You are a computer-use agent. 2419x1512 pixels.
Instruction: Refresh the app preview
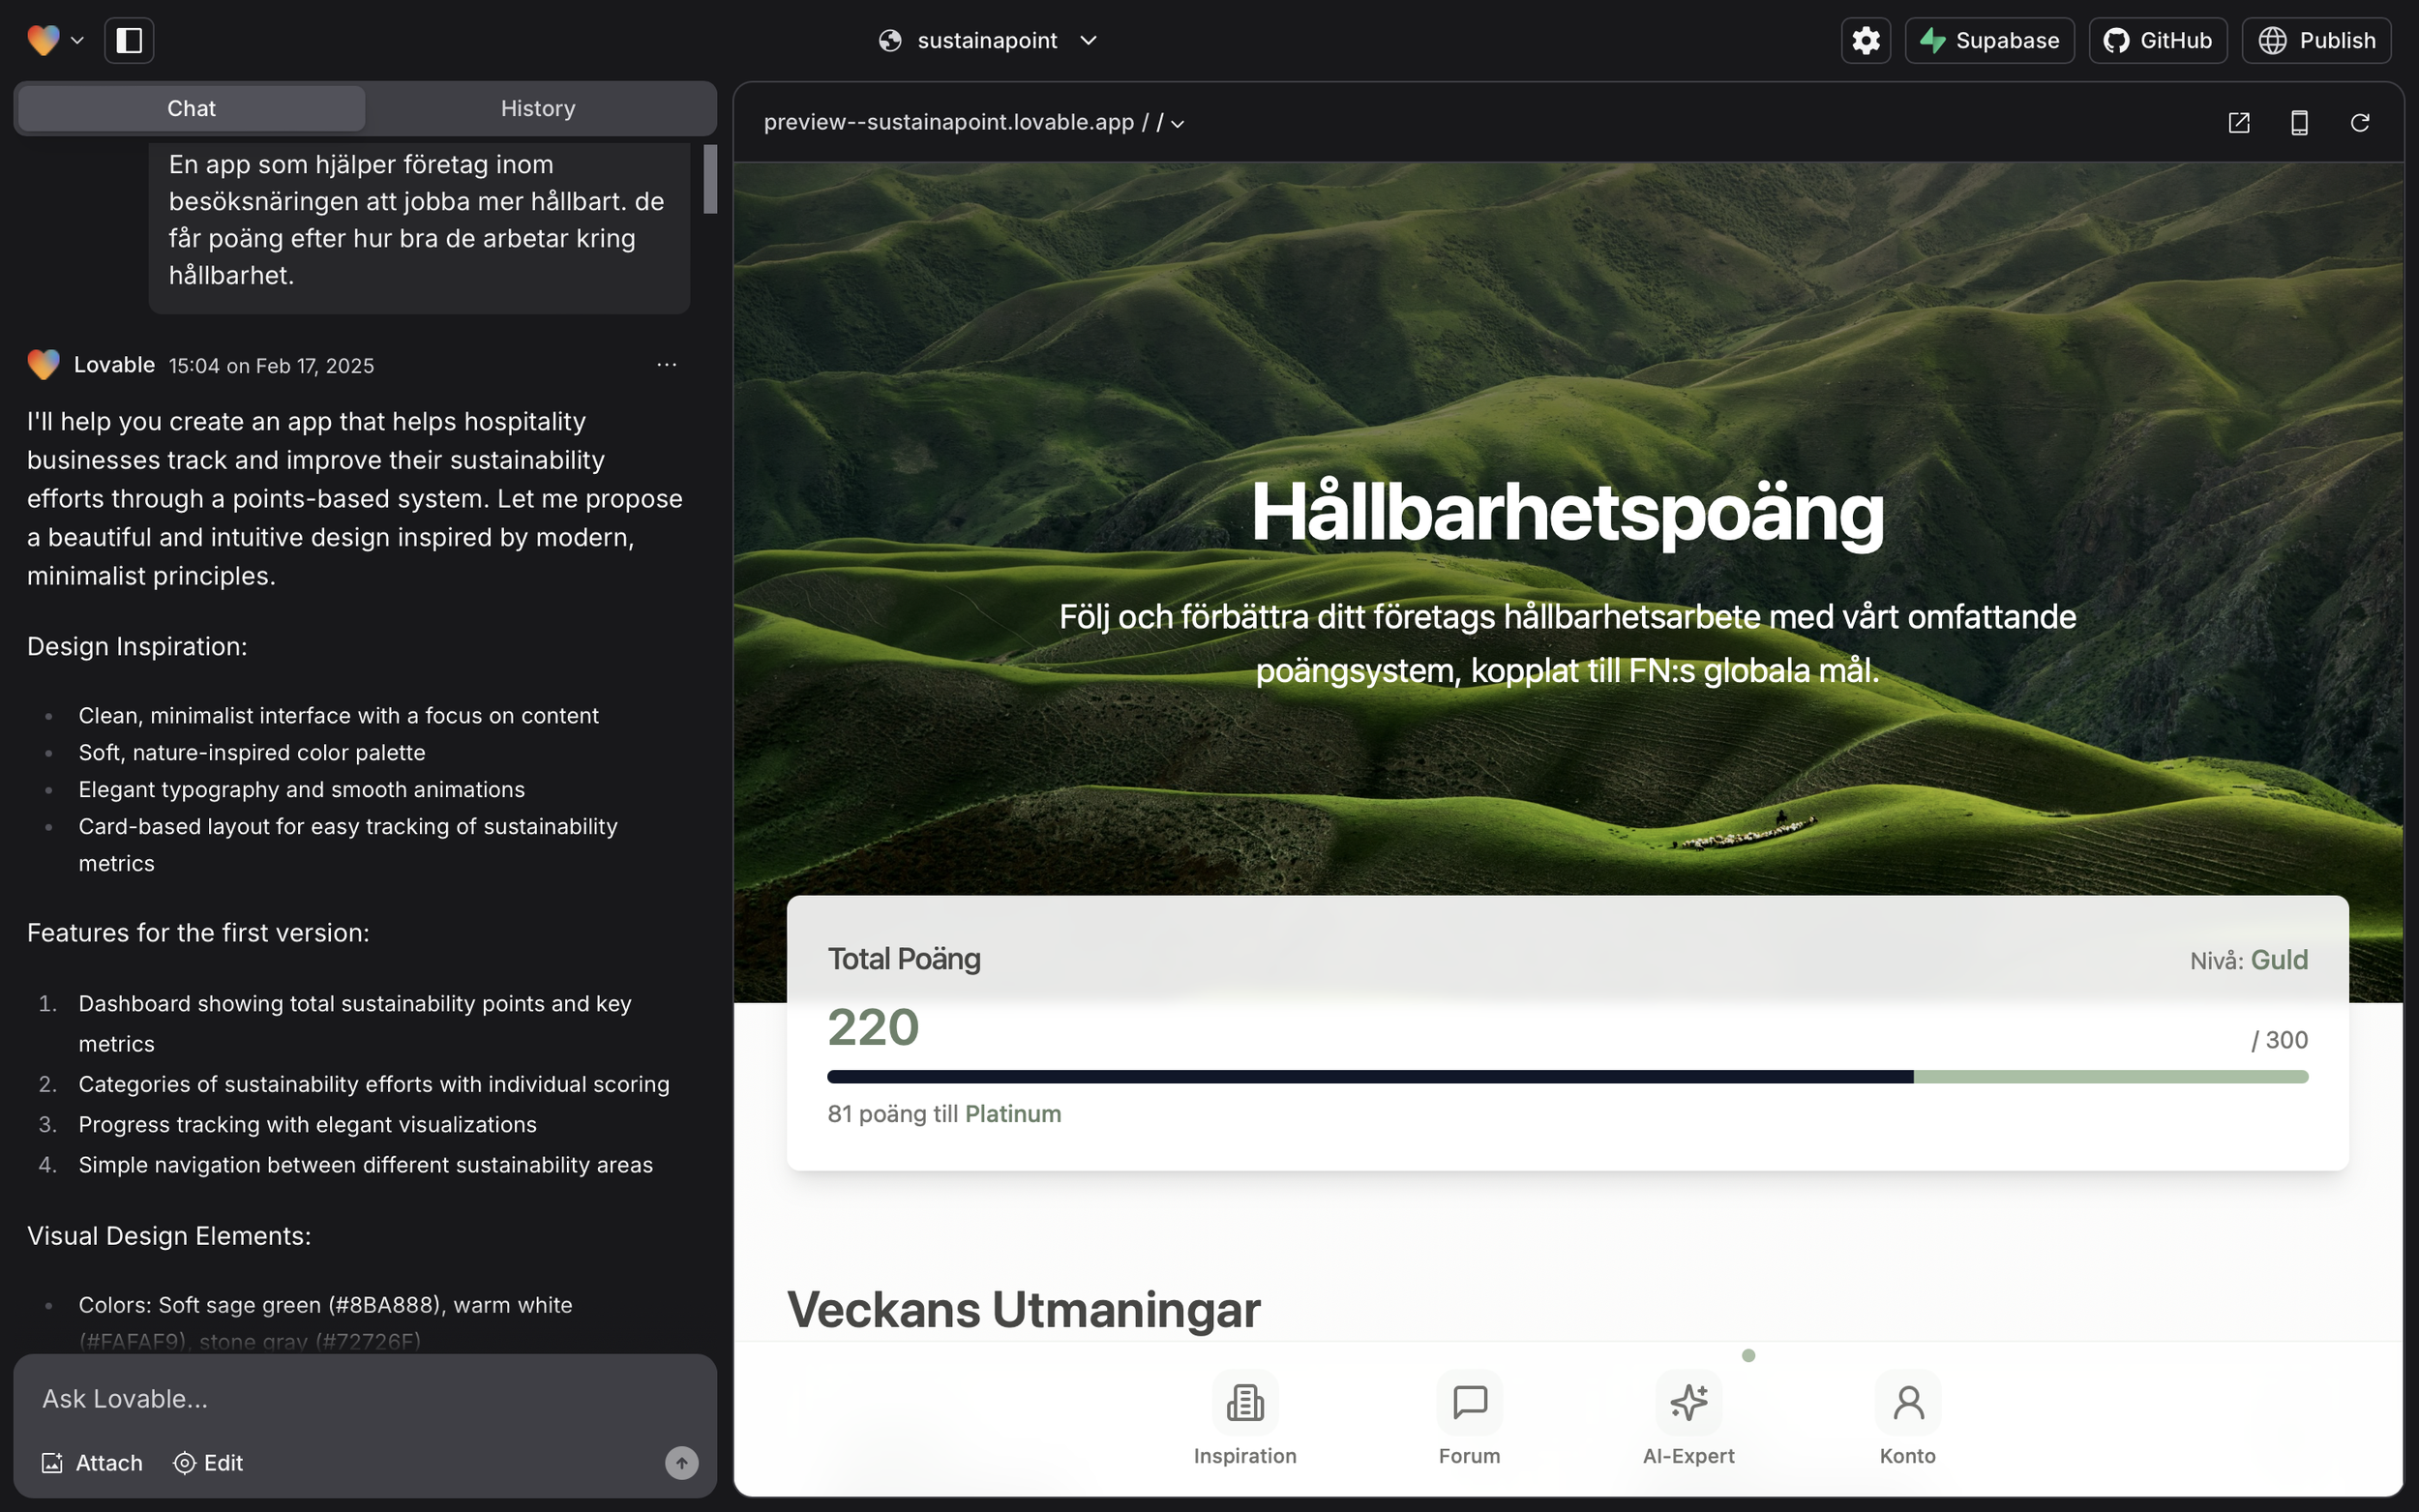click(x=2361, y=122)
